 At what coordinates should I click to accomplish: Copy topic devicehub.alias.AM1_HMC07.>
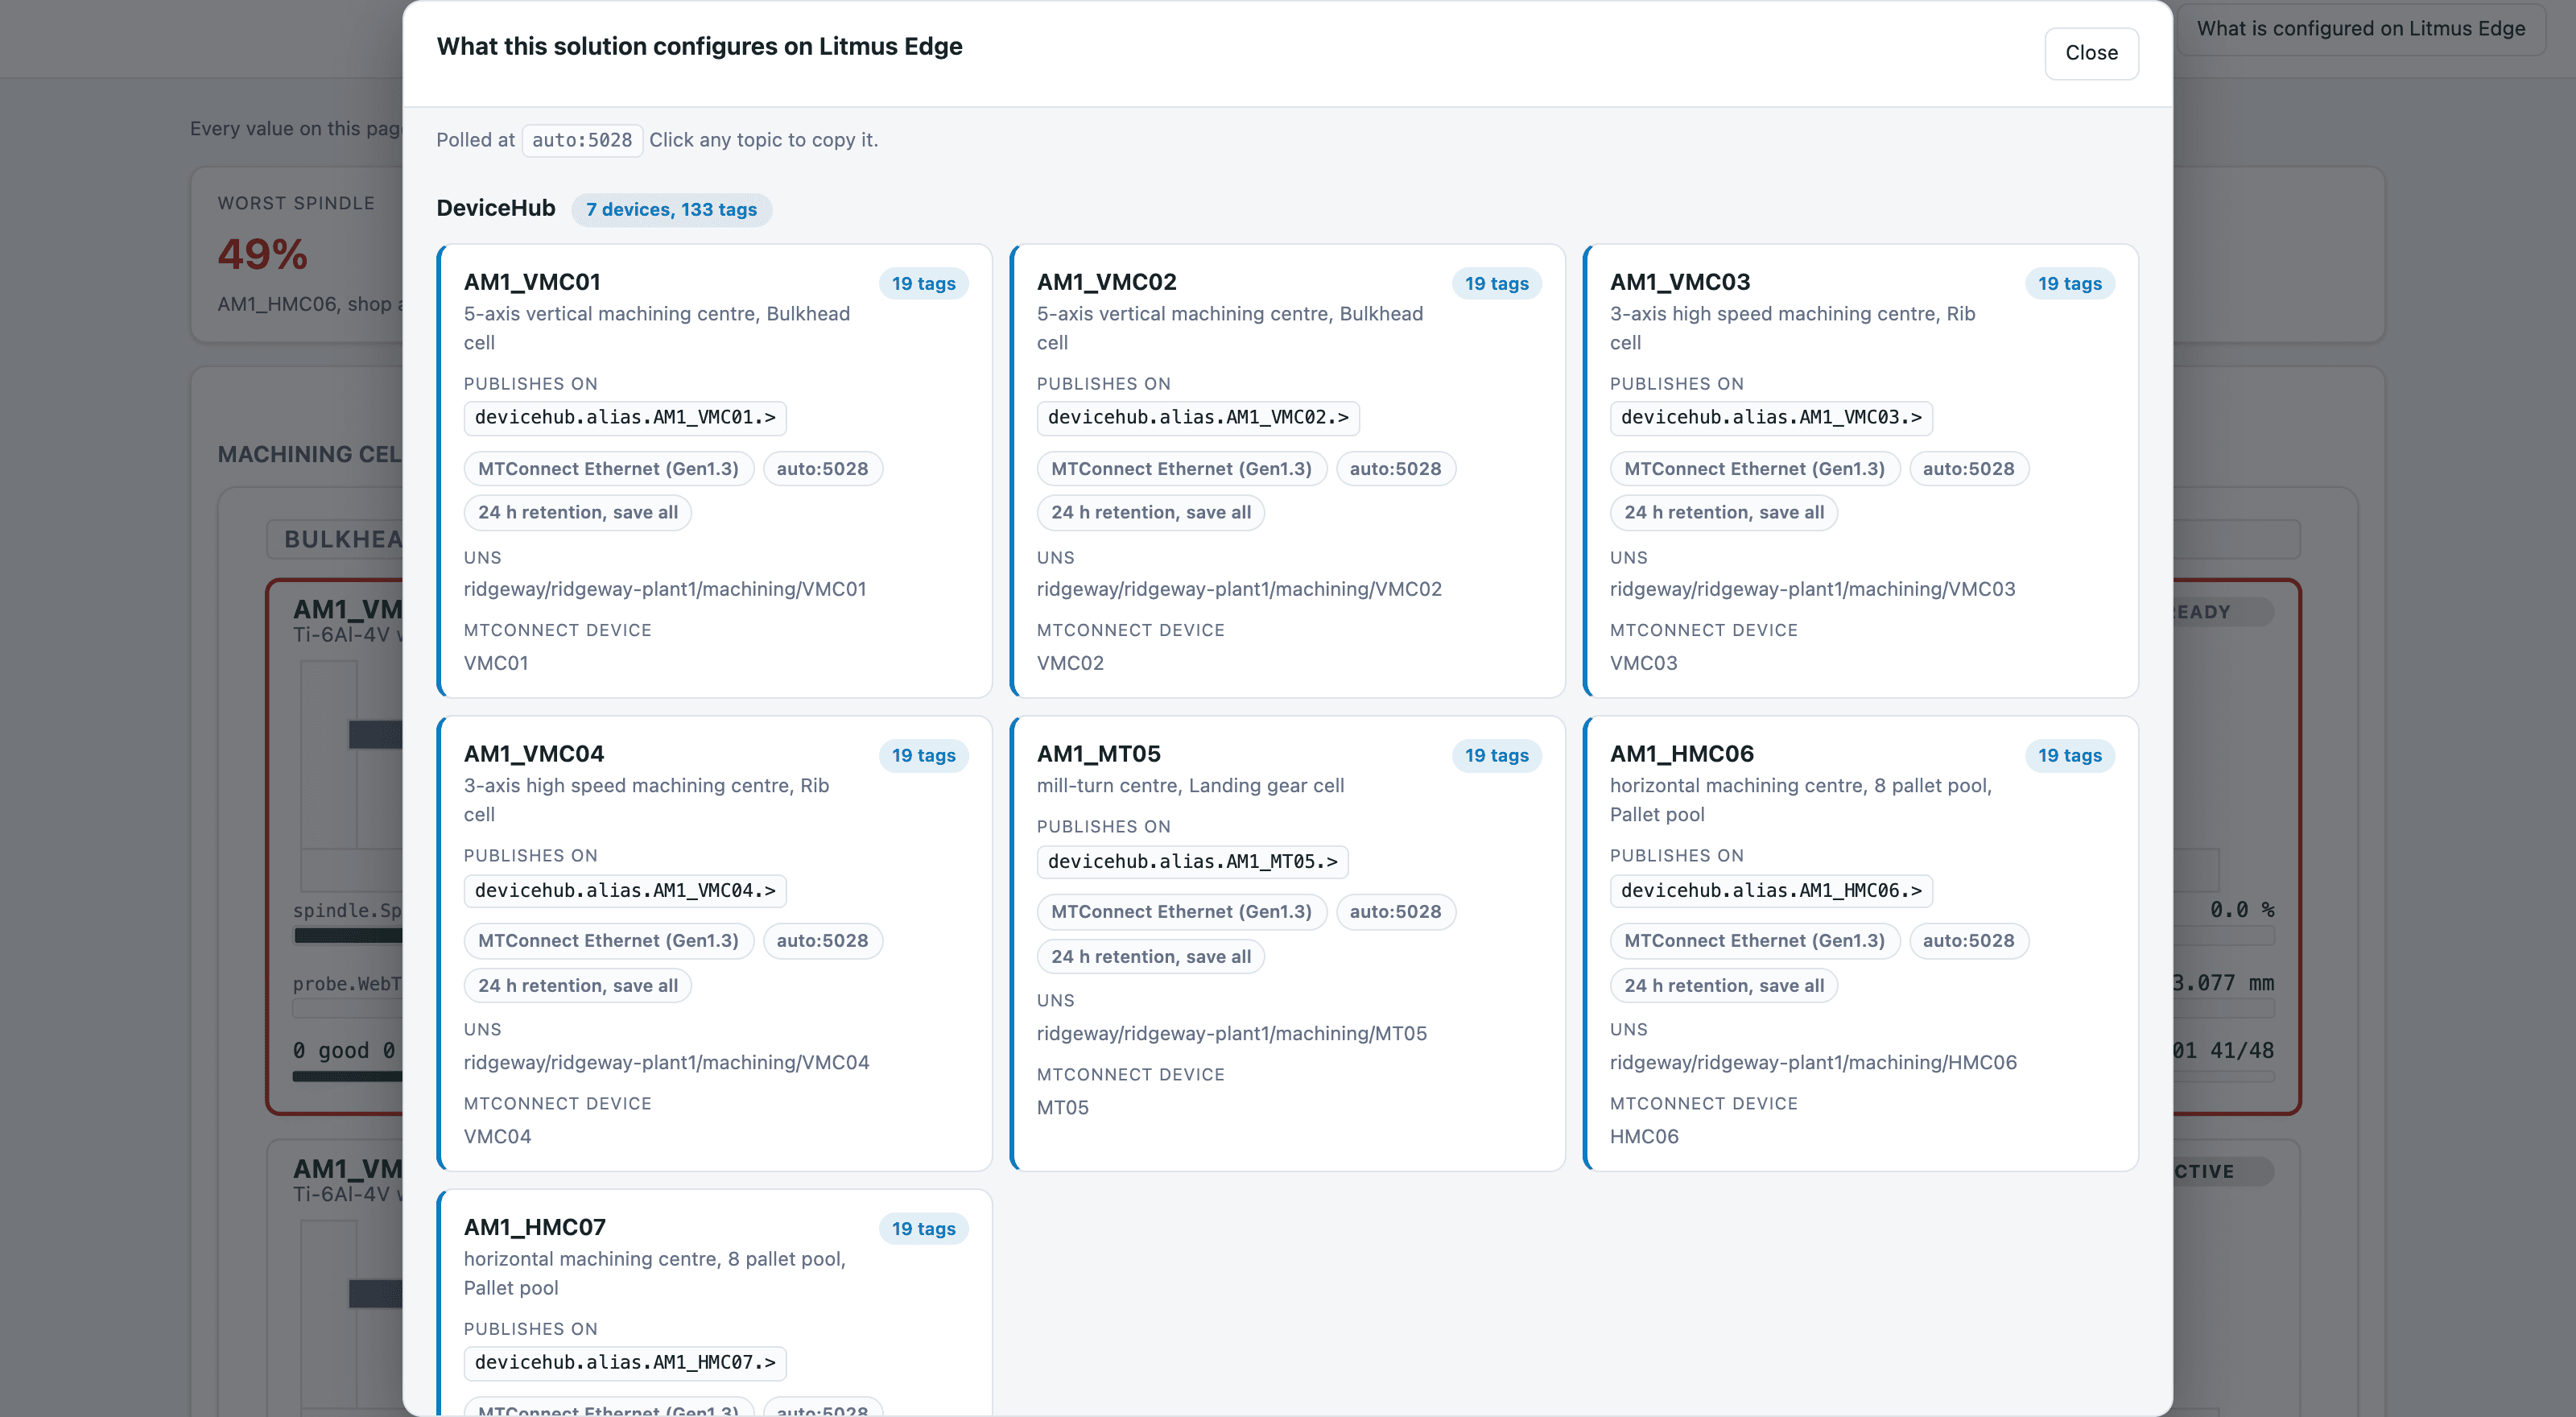click(625, 1362)
